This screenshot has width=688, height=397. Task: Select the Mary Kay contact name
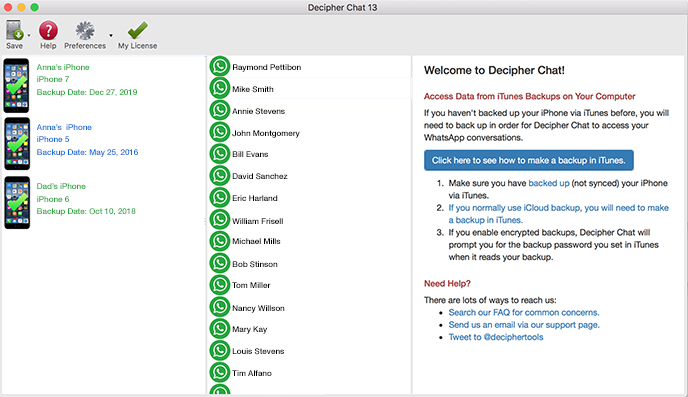point(249,329)
